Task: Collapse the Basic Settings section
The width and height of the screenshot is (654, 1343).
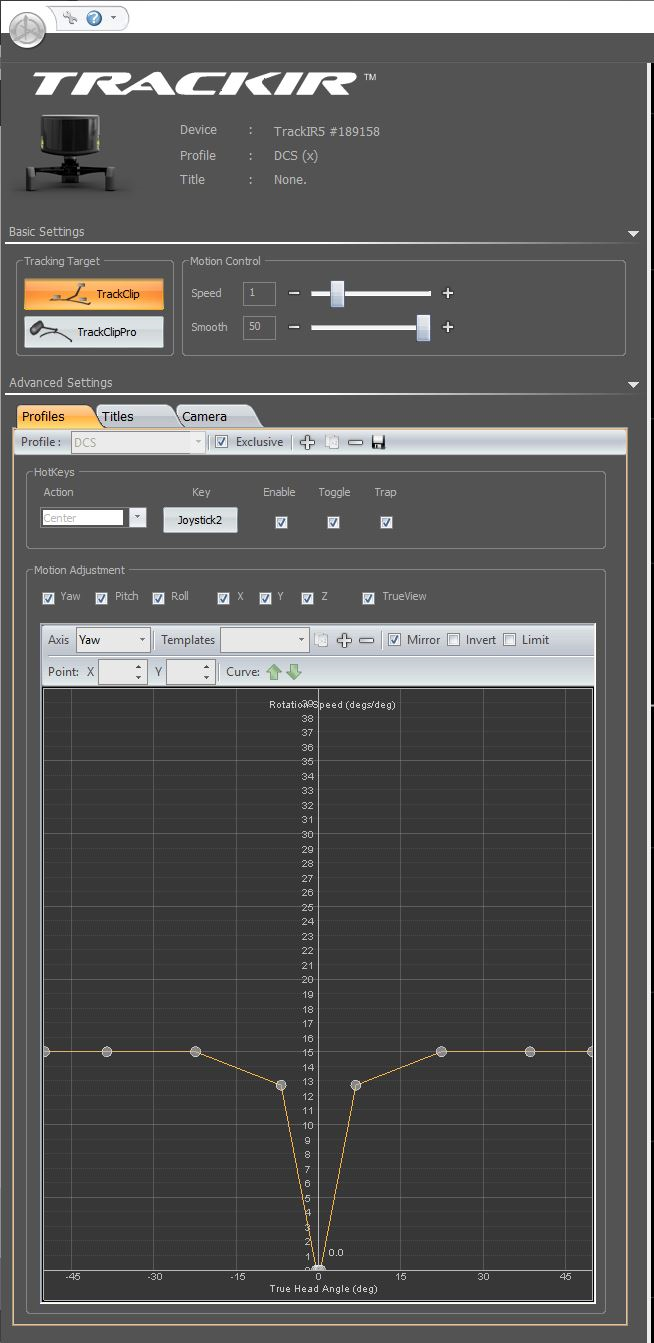Action: [632, 233]
